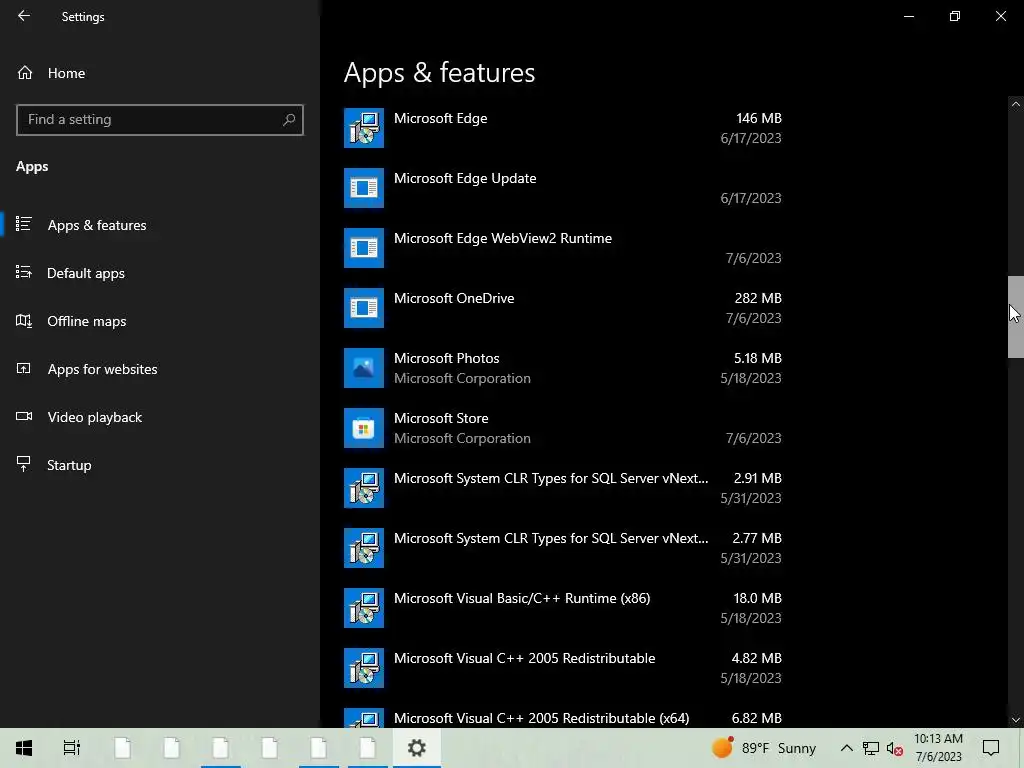Click the Microsoft Store app icon

tap(364, 428)
